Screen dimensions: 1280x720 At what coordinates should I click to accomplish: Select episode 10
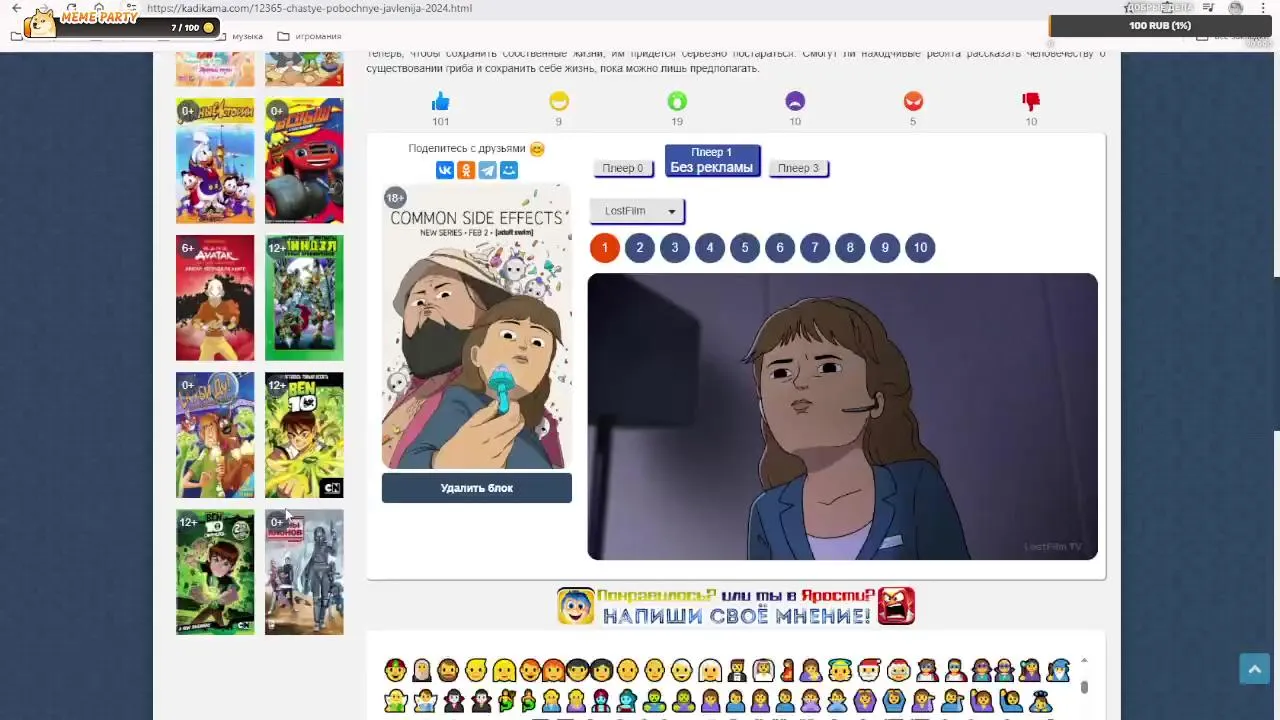pos(920,248)
